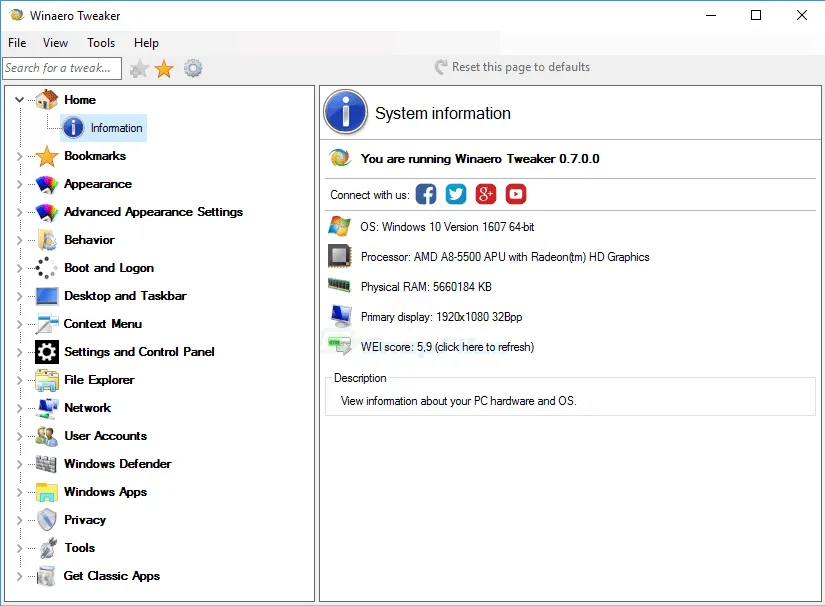The width and height of the screenshot is (825, 606).
Task: Click the Tools wrench icon in tree
Action: coord(48,548)
